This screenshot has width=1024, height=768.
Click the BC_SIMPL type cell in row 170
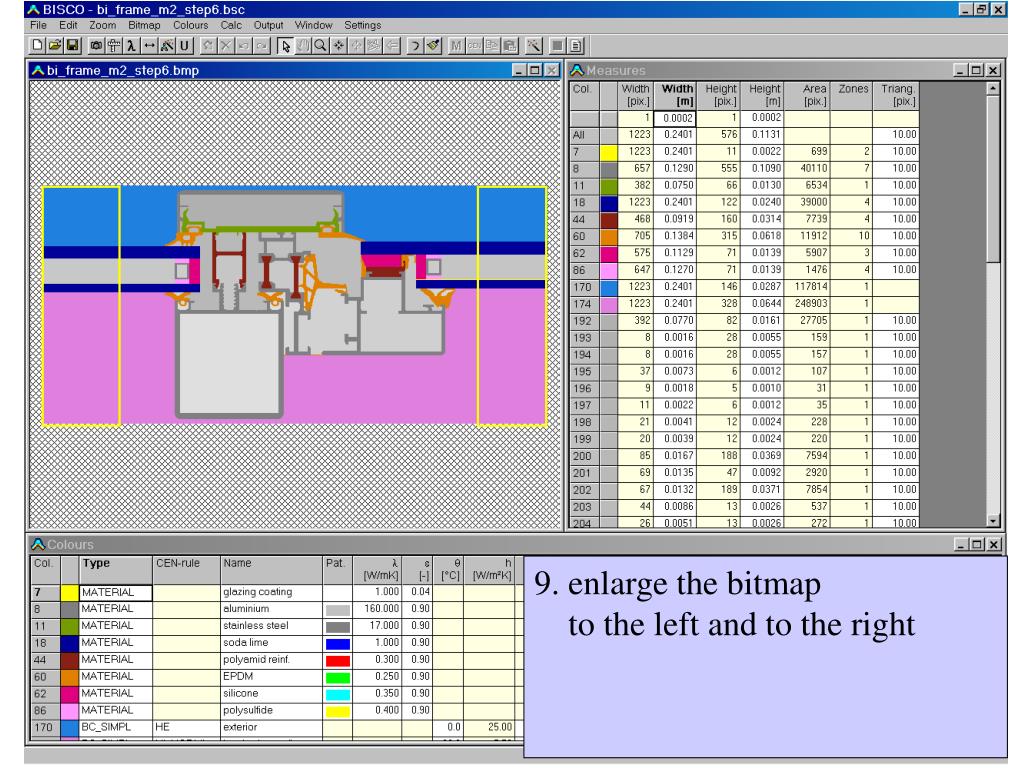point(116,728)
